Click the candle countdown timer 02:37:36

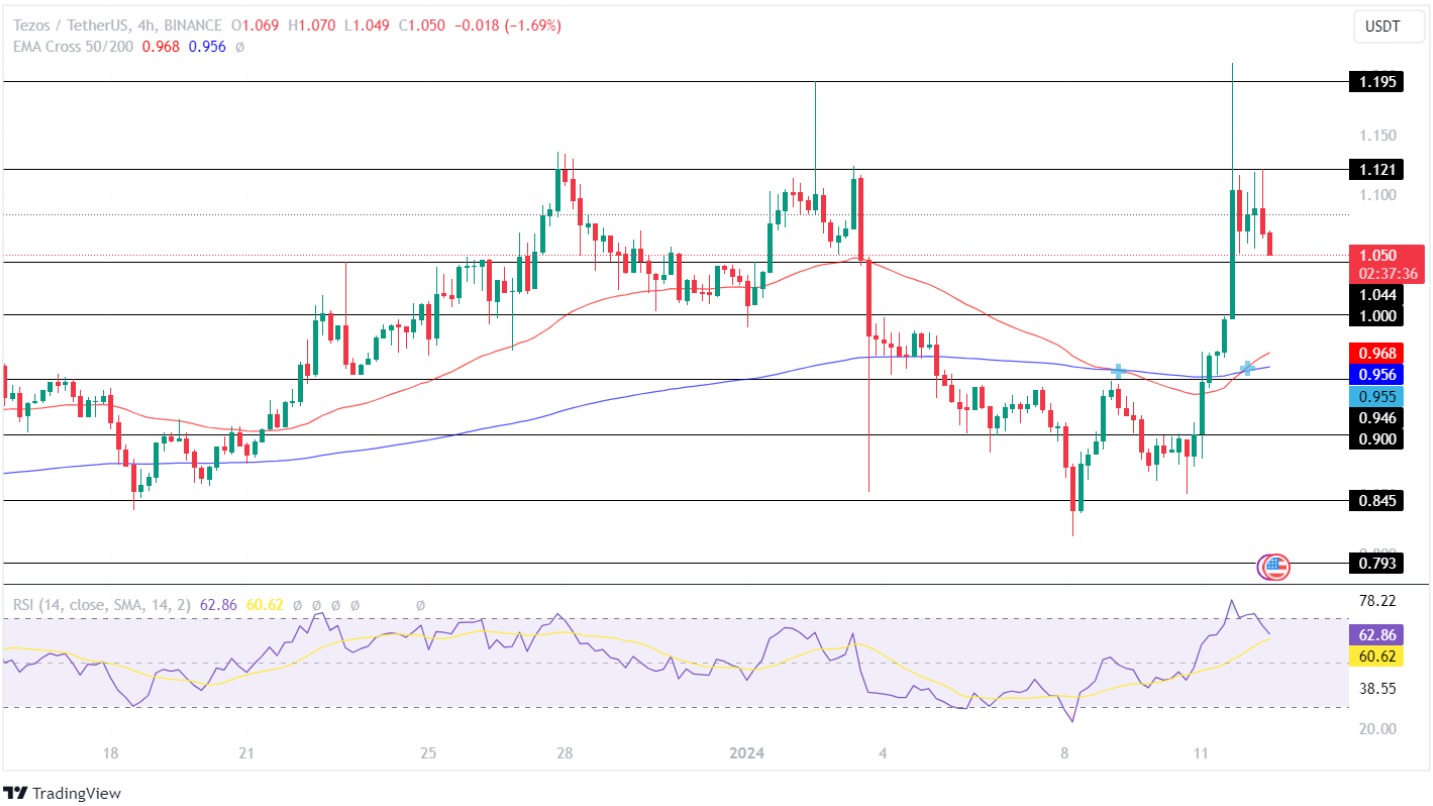[1388, 273]
